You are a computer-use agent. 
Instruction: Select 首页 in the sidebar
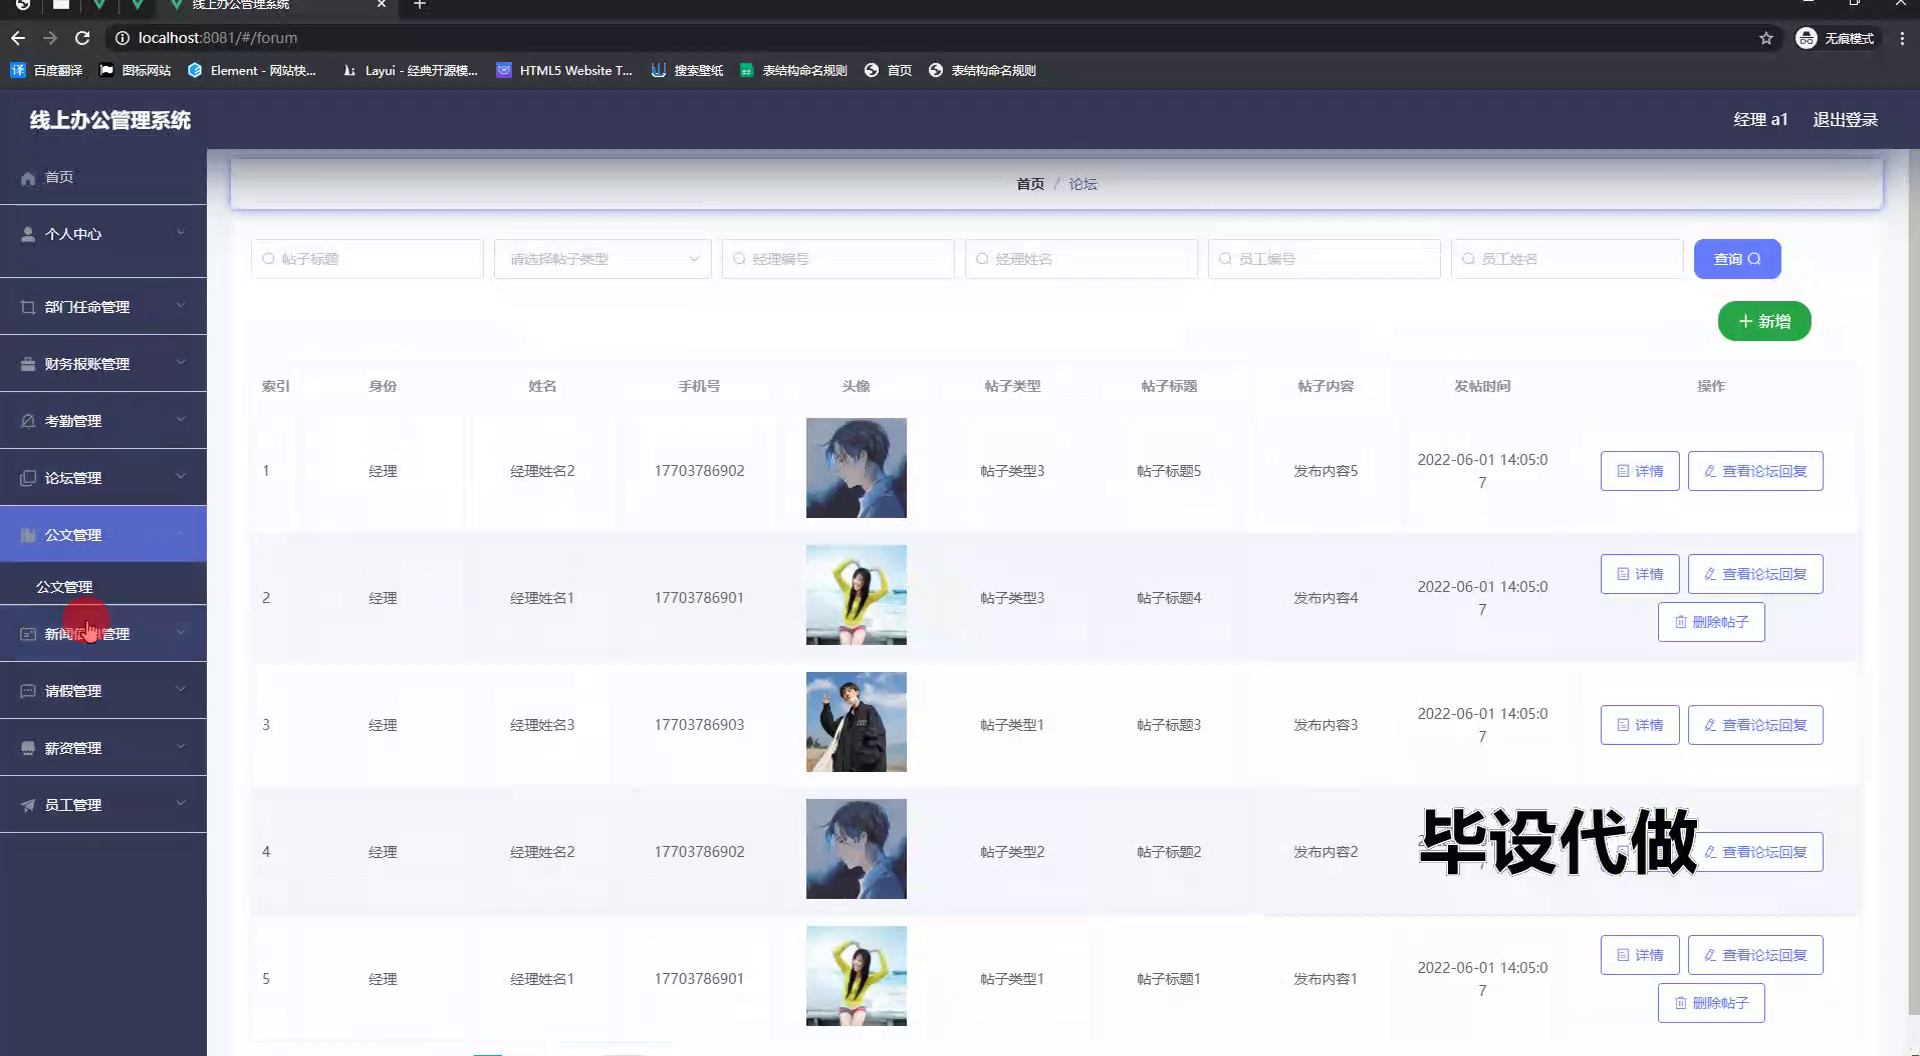[x=103, y=177]
